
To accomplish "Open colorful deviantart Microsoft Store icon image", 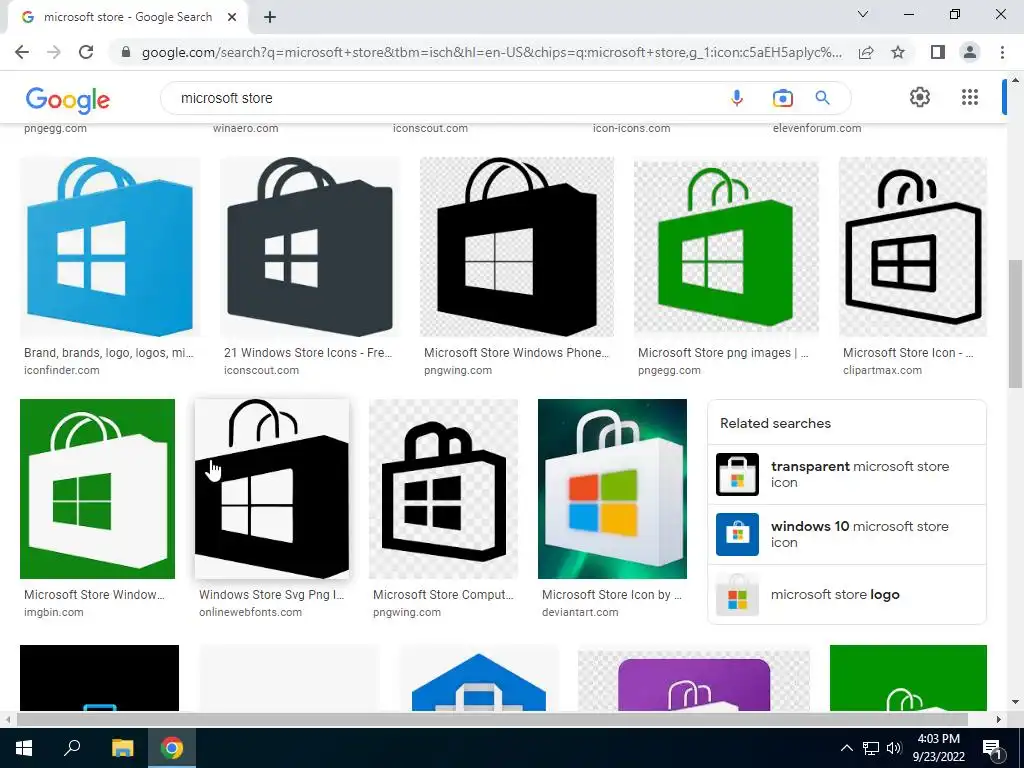I will [x=613, y=488].
